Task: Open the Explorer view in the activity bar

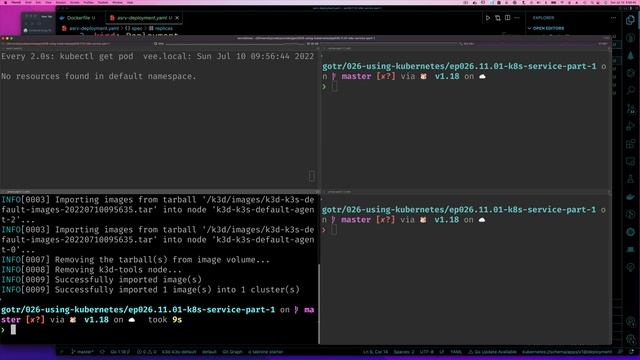Action: click(x=631, y=20)
